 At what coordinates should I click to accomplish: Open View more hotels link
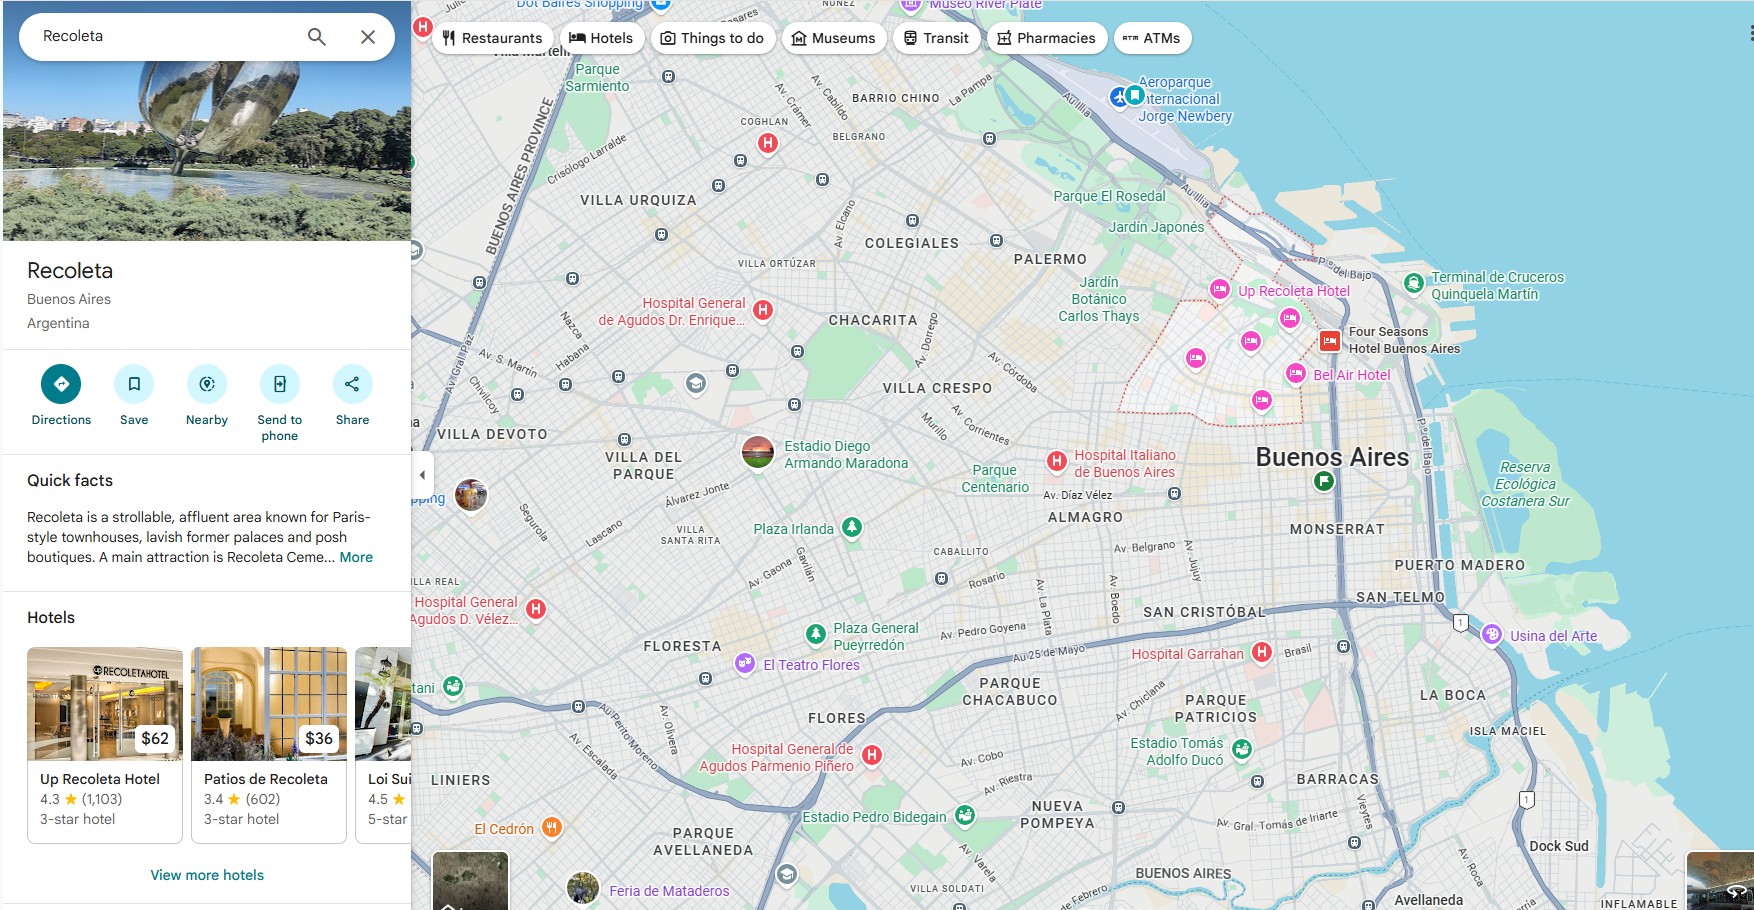[x=207, y=875]
